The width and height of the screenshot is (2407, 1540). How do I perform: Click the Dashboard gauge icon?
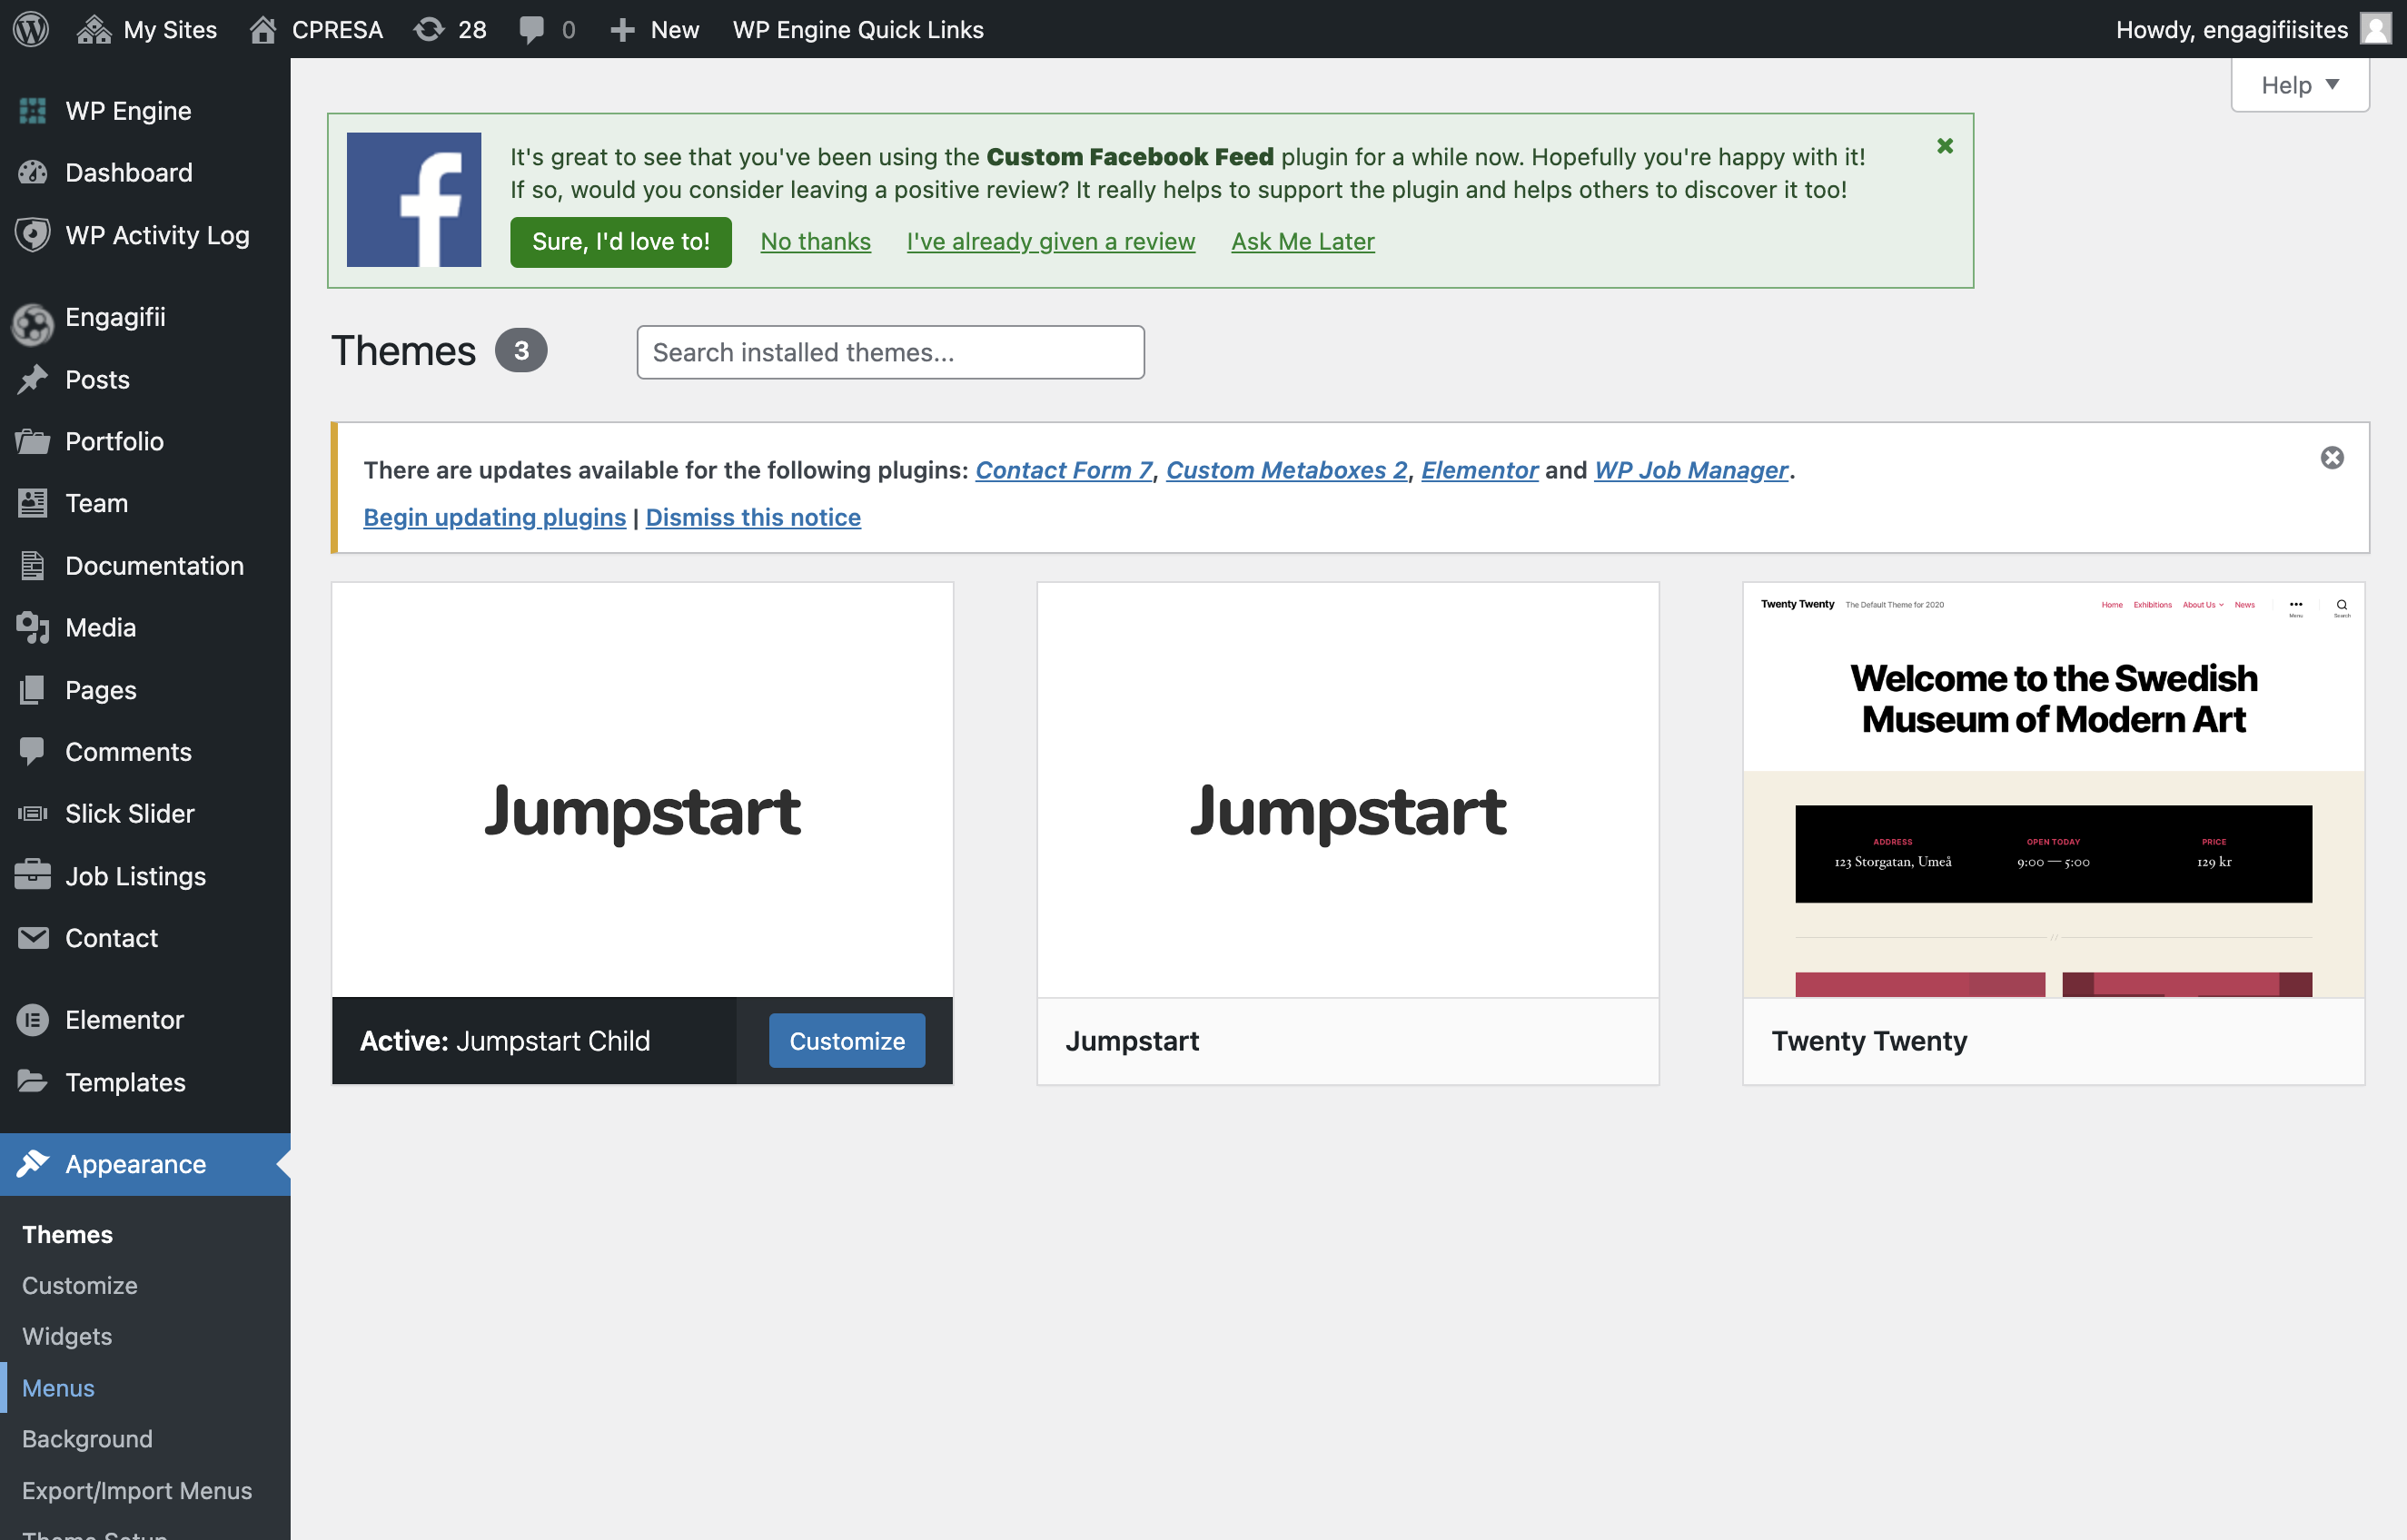click(x=33, y=173)
